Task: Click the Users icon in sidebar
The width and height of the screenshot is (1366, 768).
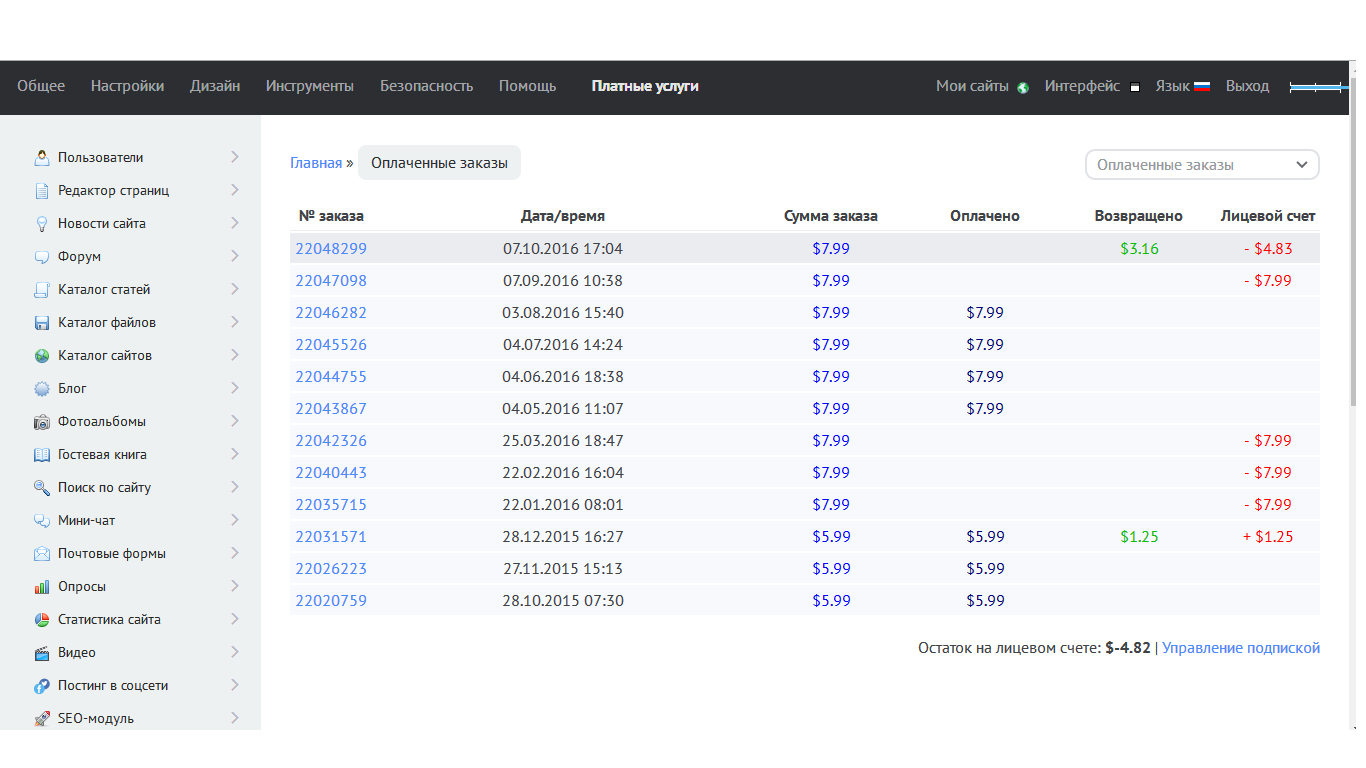Action: coord(42,157)
